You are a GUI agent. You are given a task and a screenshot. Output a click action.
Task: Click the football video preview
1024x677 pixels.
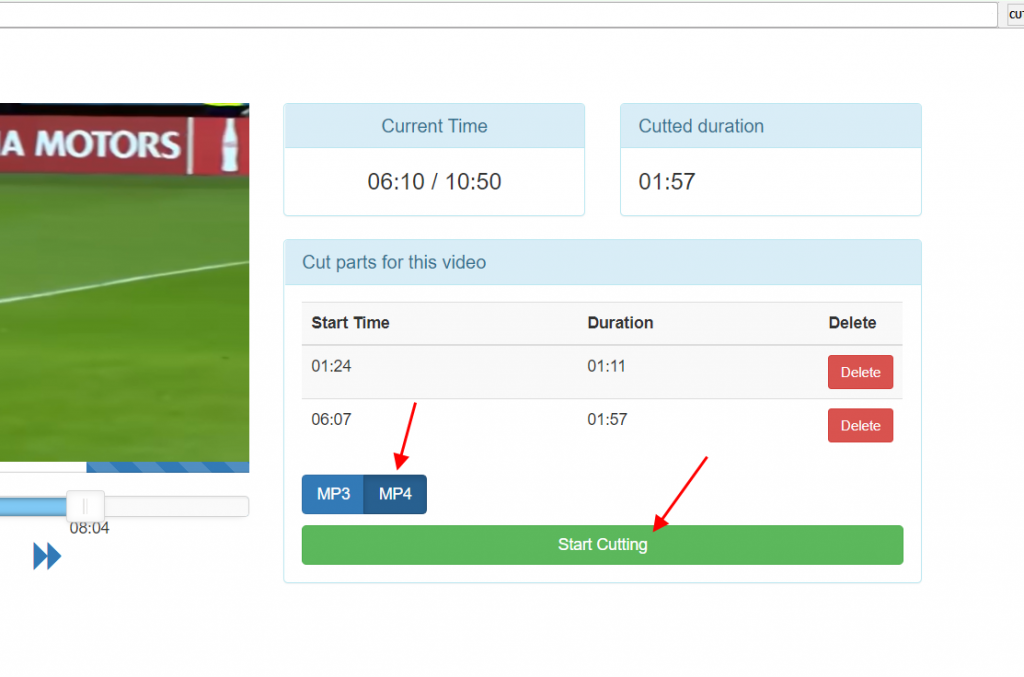point(124,282)
